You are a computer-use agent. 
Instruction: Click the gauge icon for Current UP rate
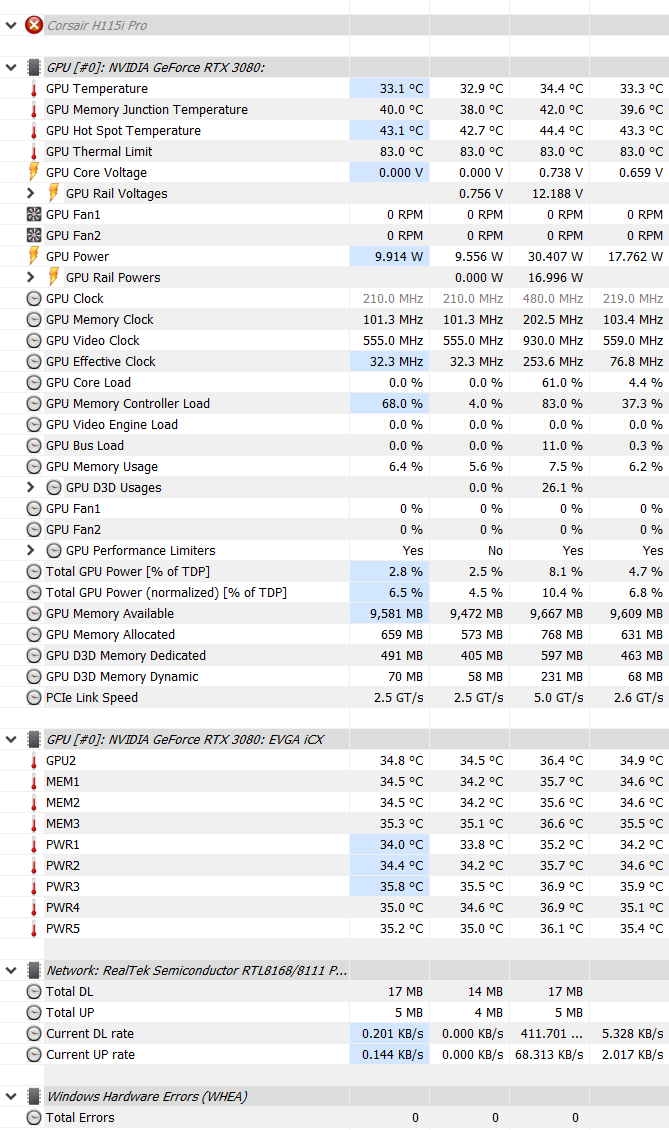[x=34, y=1054]
